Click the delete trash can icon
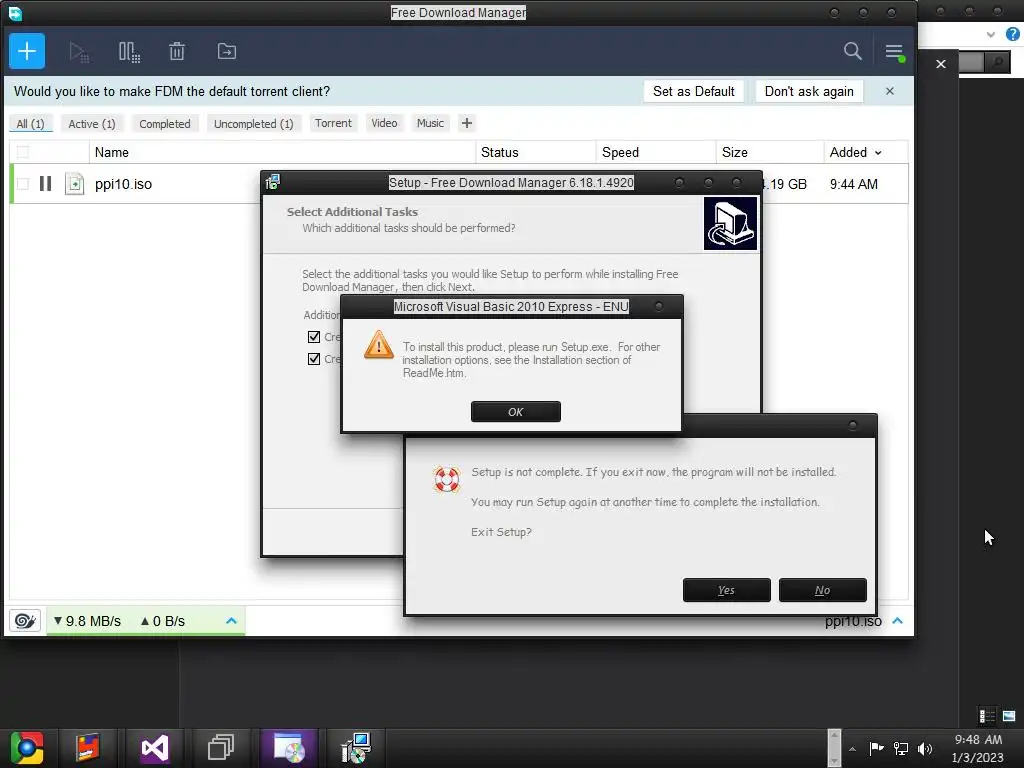This screenshot has height=768, width=1024. pos(177,51)
